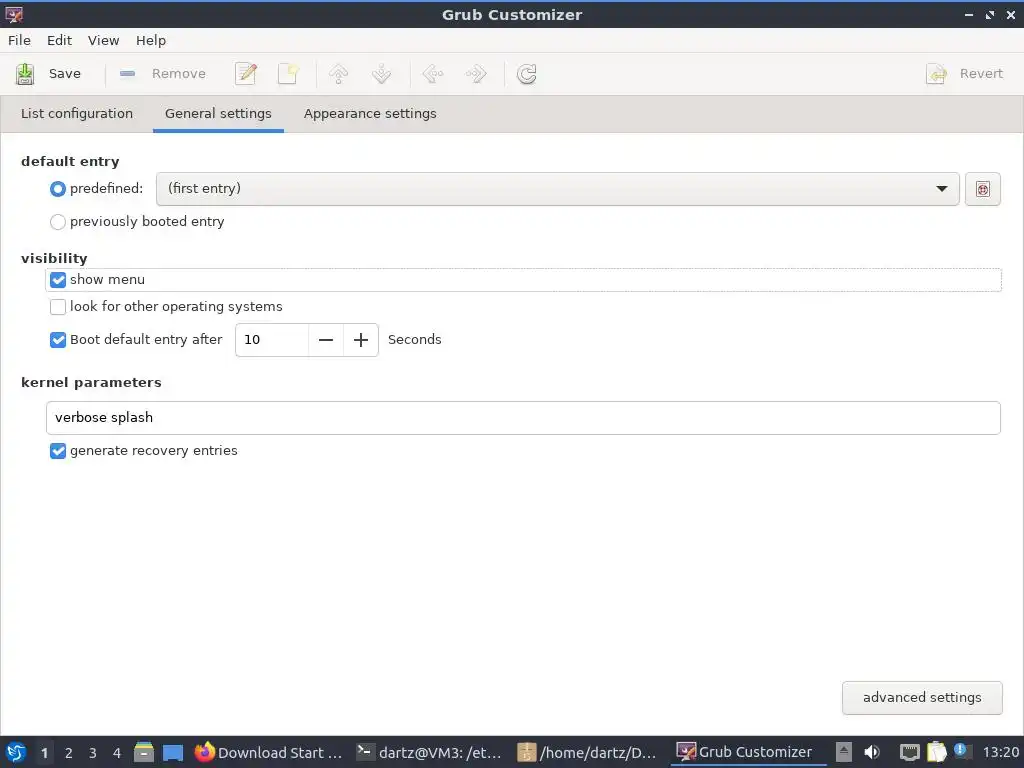Toggle Boot default entry after checkbox

click(x=58, y=340)
